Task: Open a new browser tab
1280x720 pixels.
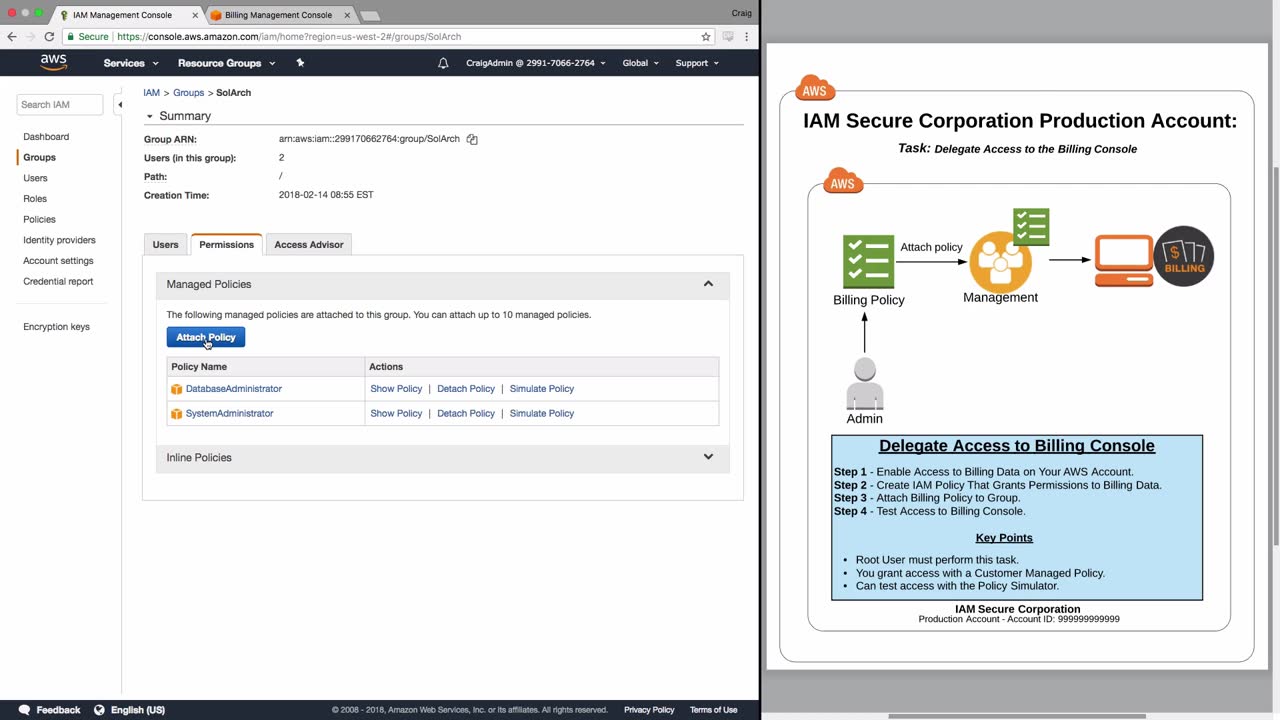Action: coord(369,15)
